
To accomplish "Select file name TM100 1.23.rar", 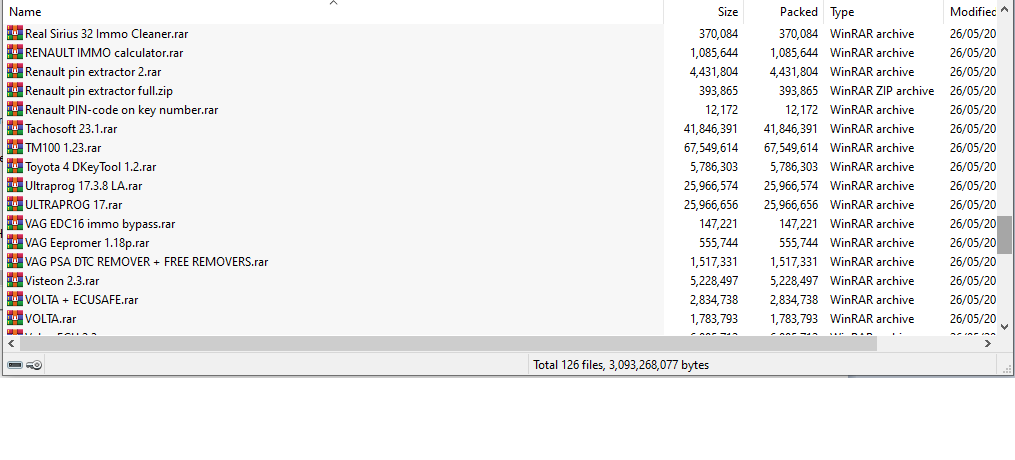I will 63,148.
